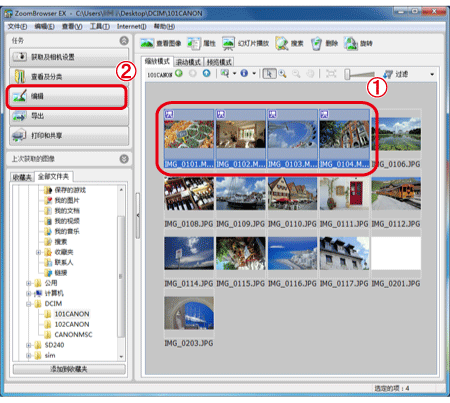This screenshot has height=403, width=450.
Task: Switch to Zoom Mode (缩放模式) tab
Action: pos(157,61)
